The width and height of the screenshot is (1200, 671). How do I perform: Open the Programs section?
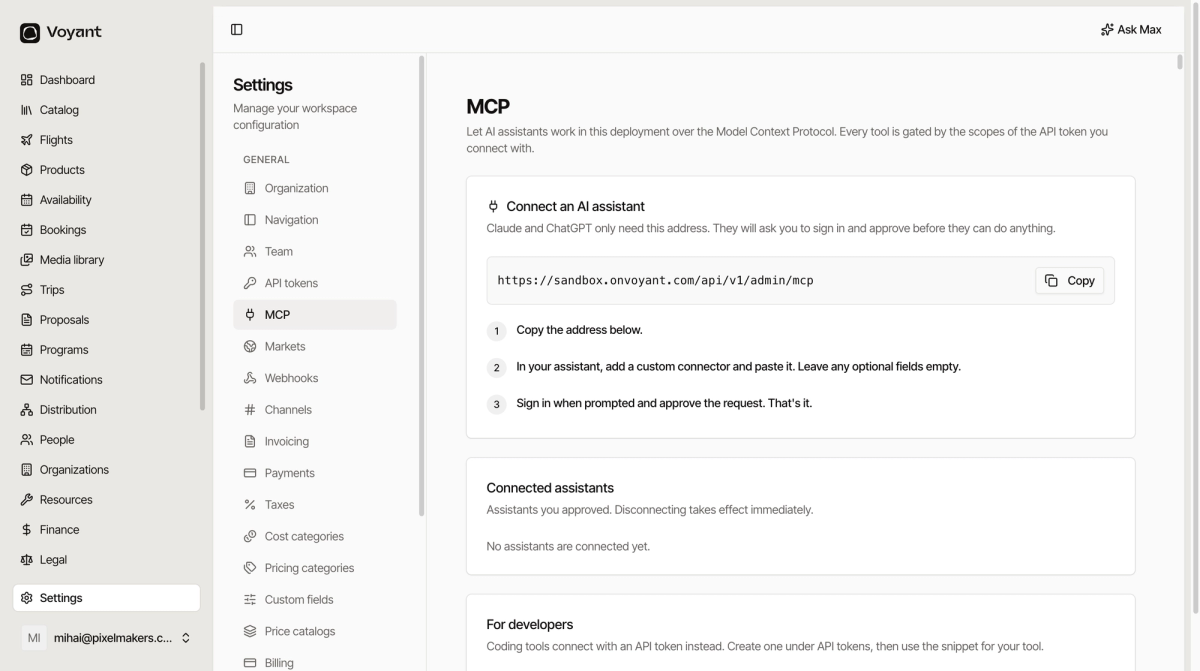(106, 350)
